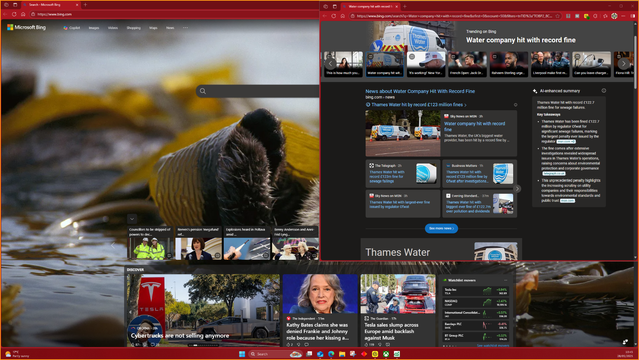The image size is (639, 360).
Task: Expand more news cards with right chevron
Action: (517, 189)
